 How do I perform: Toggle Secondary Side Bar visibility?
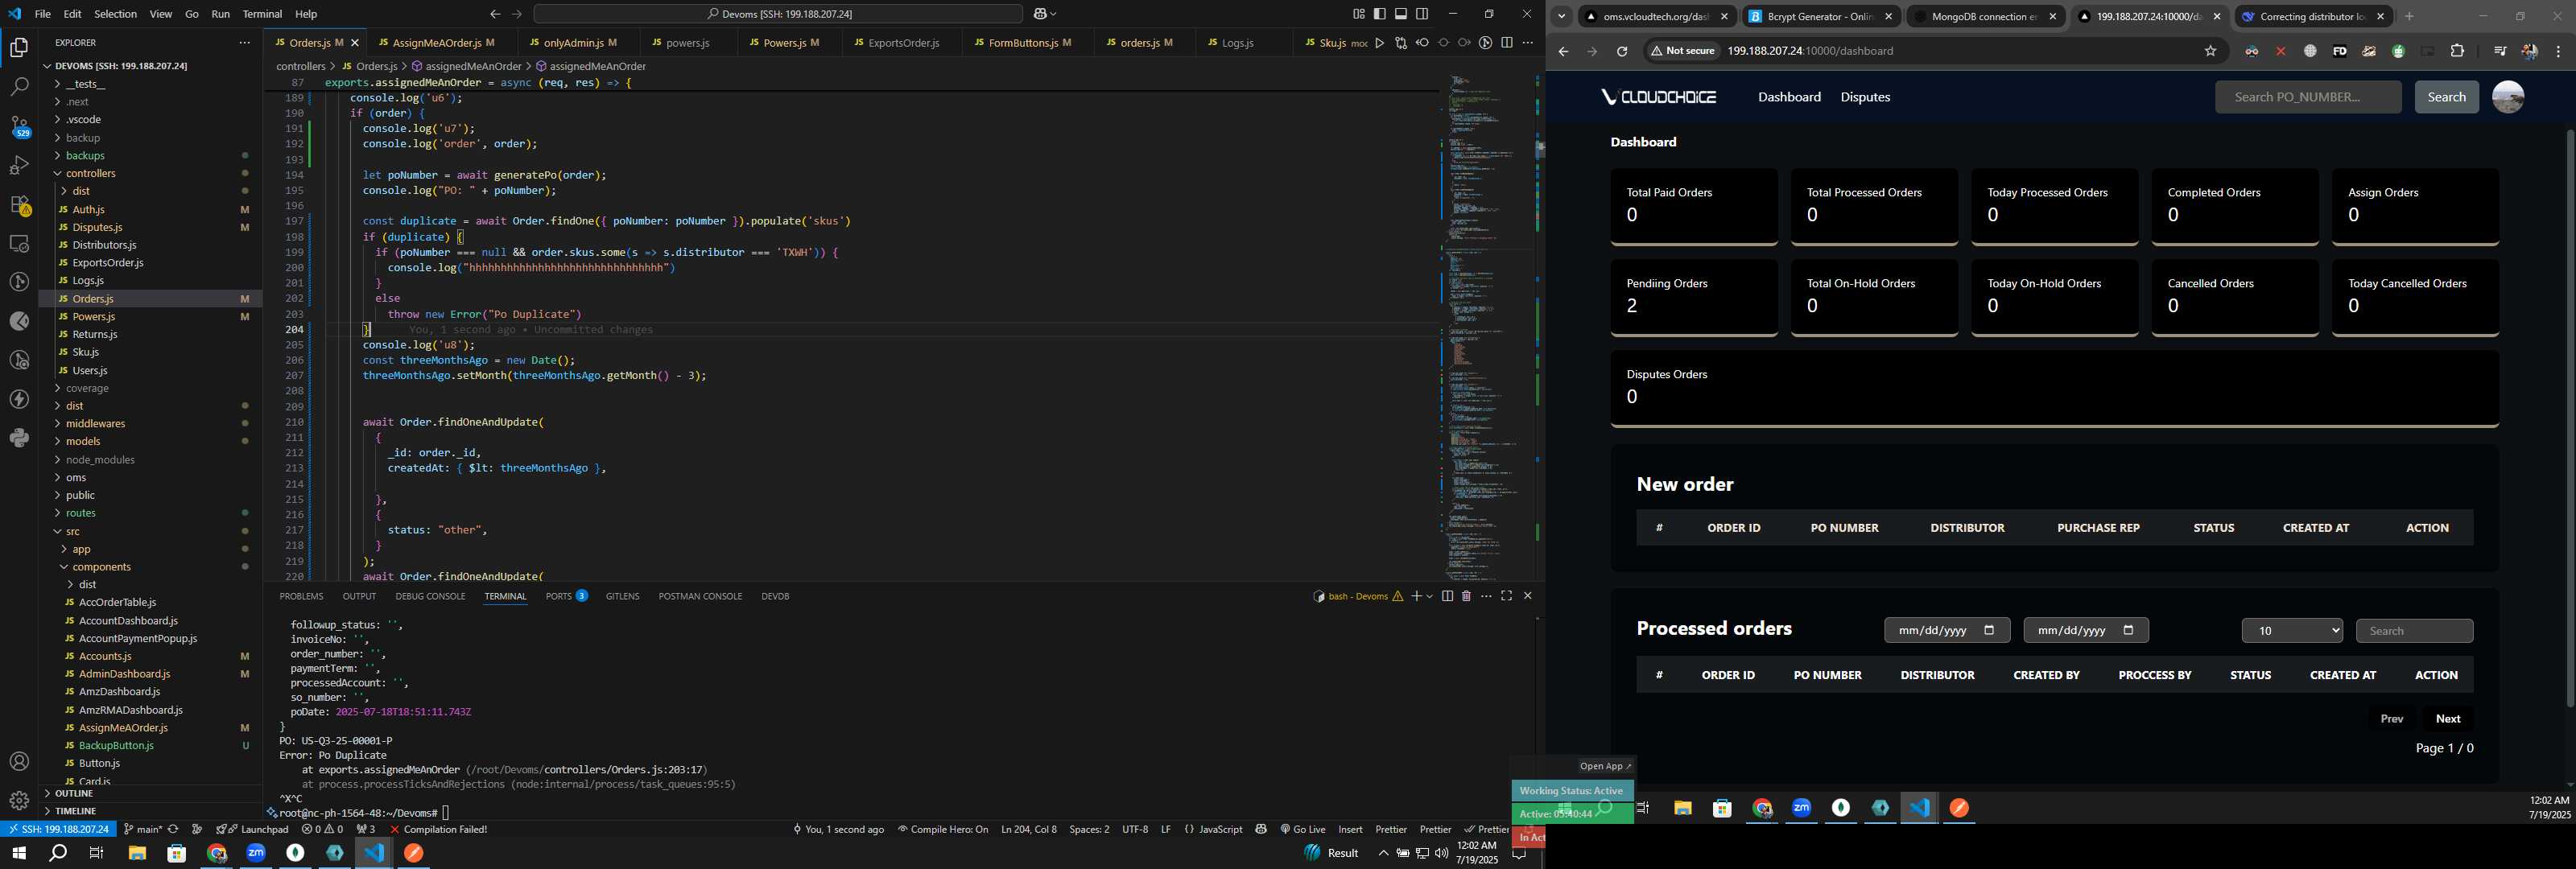[1422, 14]
